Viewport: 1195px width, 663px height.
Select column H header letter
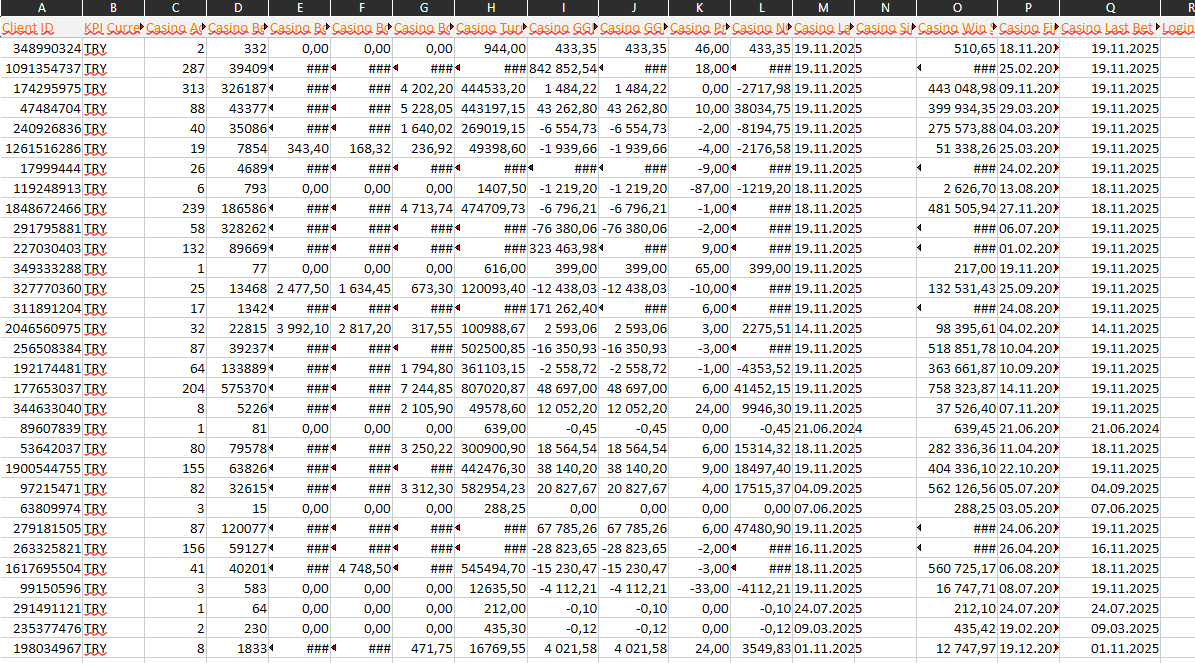click(490, 8)
